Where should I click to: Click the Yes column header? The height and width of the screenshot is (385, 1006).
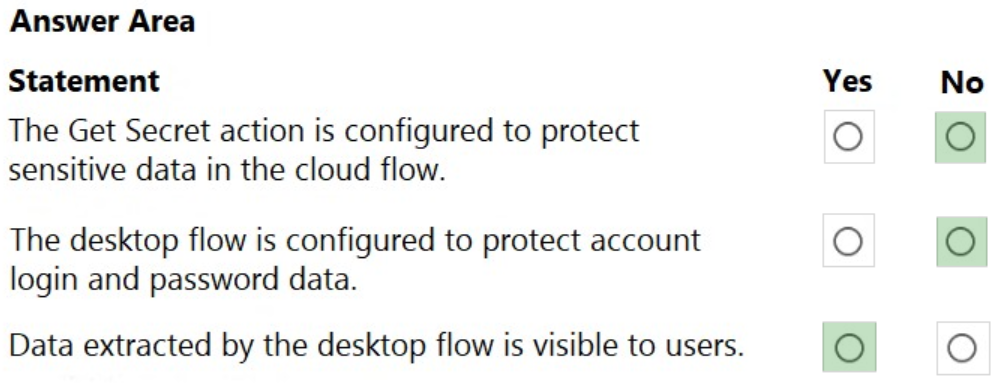tap(848, 81)
